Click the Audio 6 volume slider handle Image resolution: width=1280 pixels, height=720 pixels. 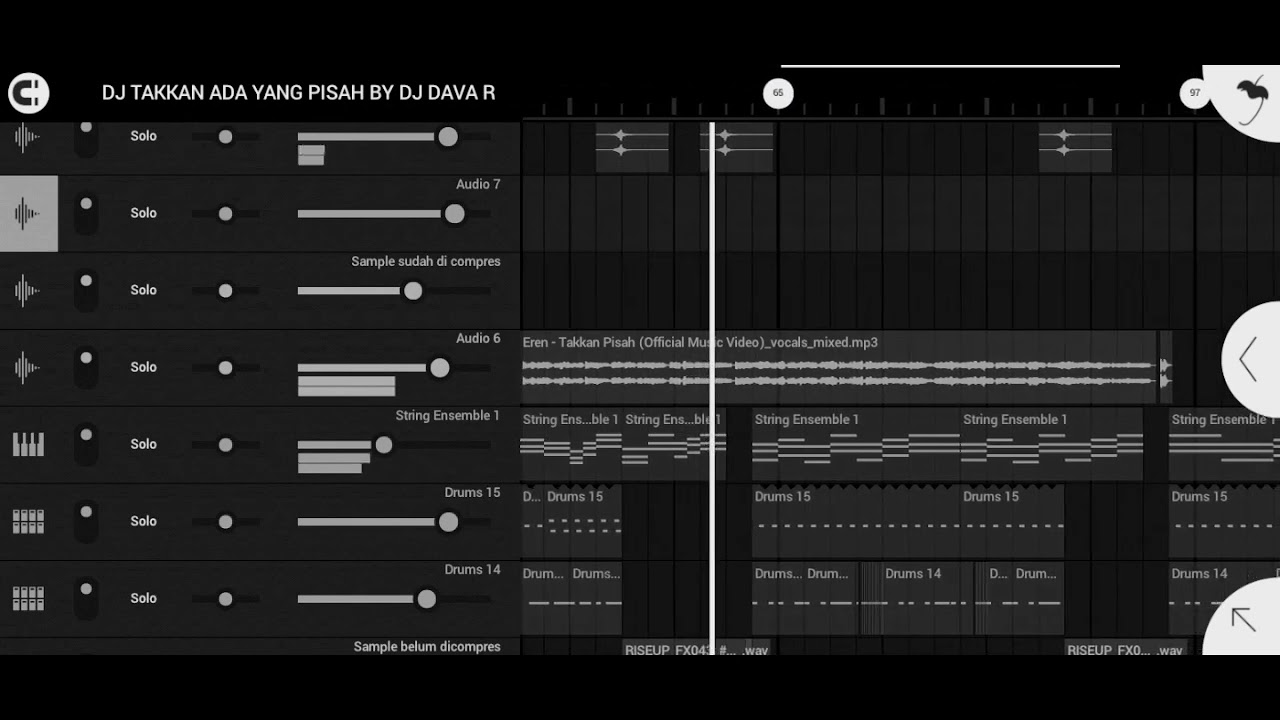[x=440, y=368]
